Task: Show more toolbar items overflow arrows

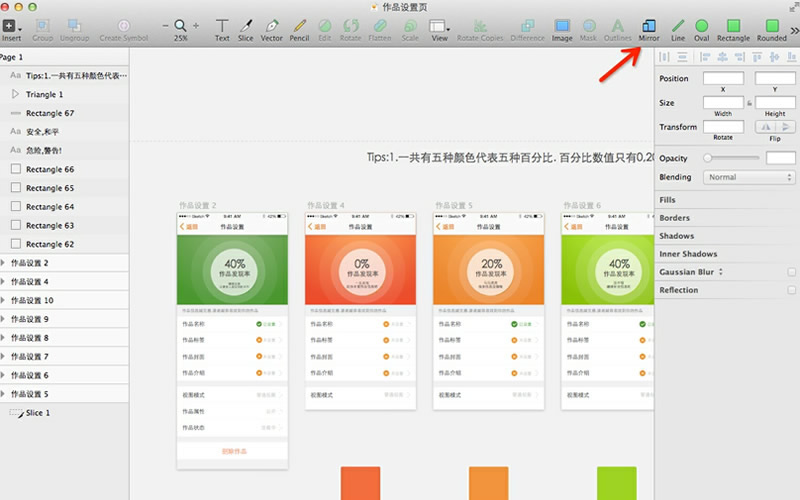Action: pyautogui.click(x=794, y=31)
